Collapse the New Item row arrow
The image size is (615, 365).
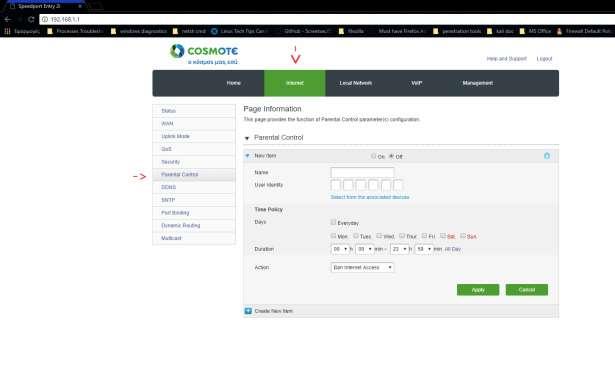(247, 156)
